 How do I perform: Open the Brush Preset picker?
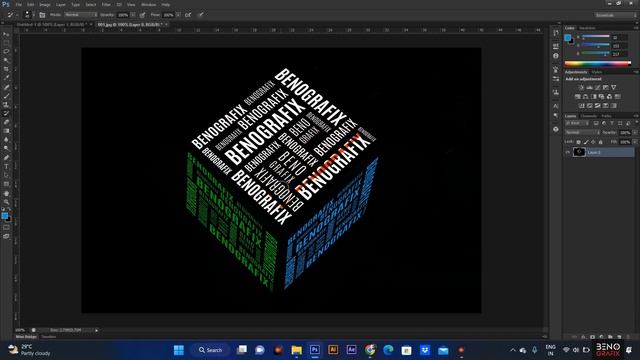click(x=29, y=15)
